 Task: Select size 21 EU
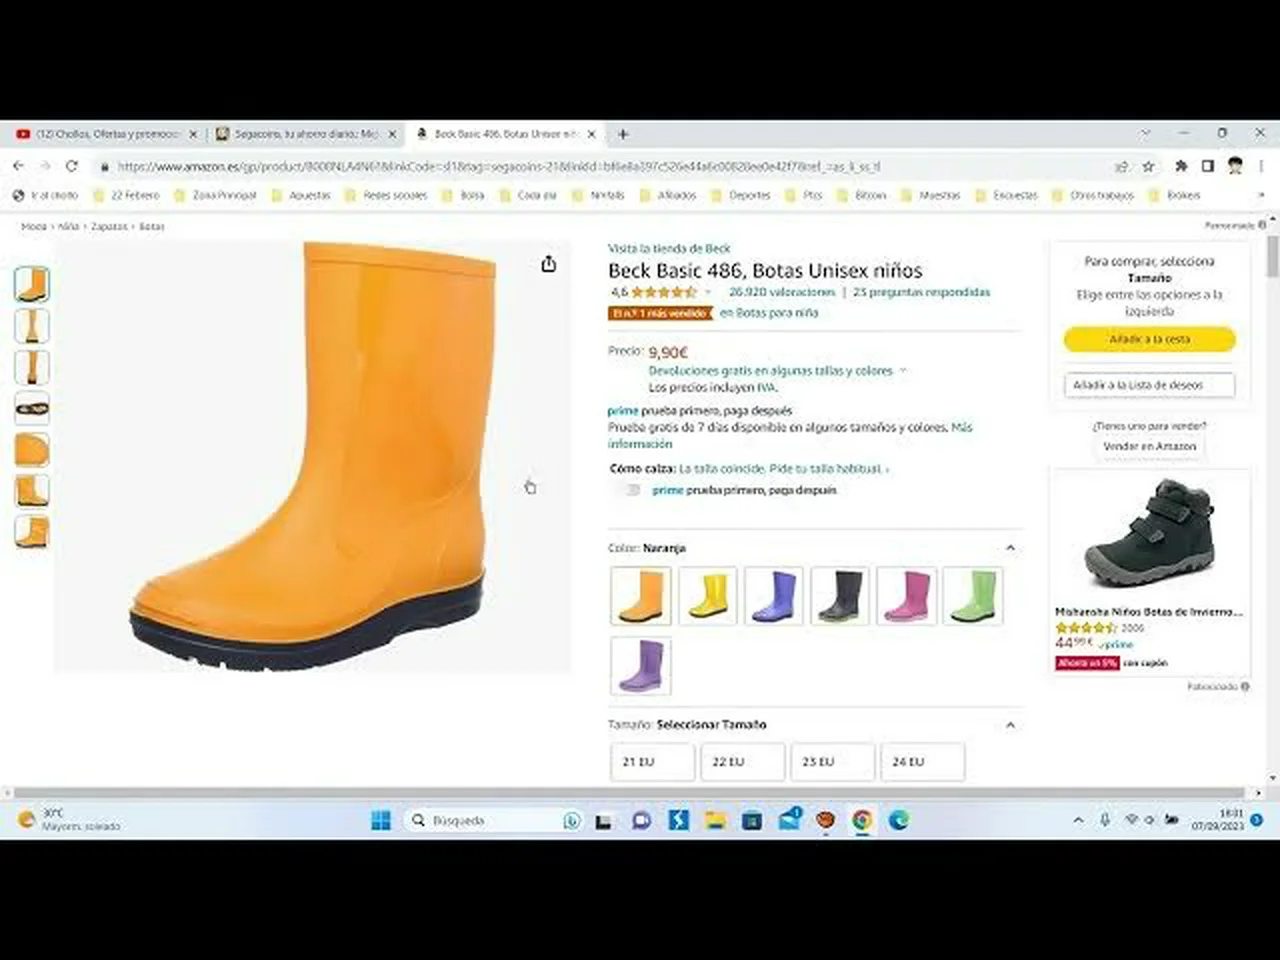click(x=652, y=762)
